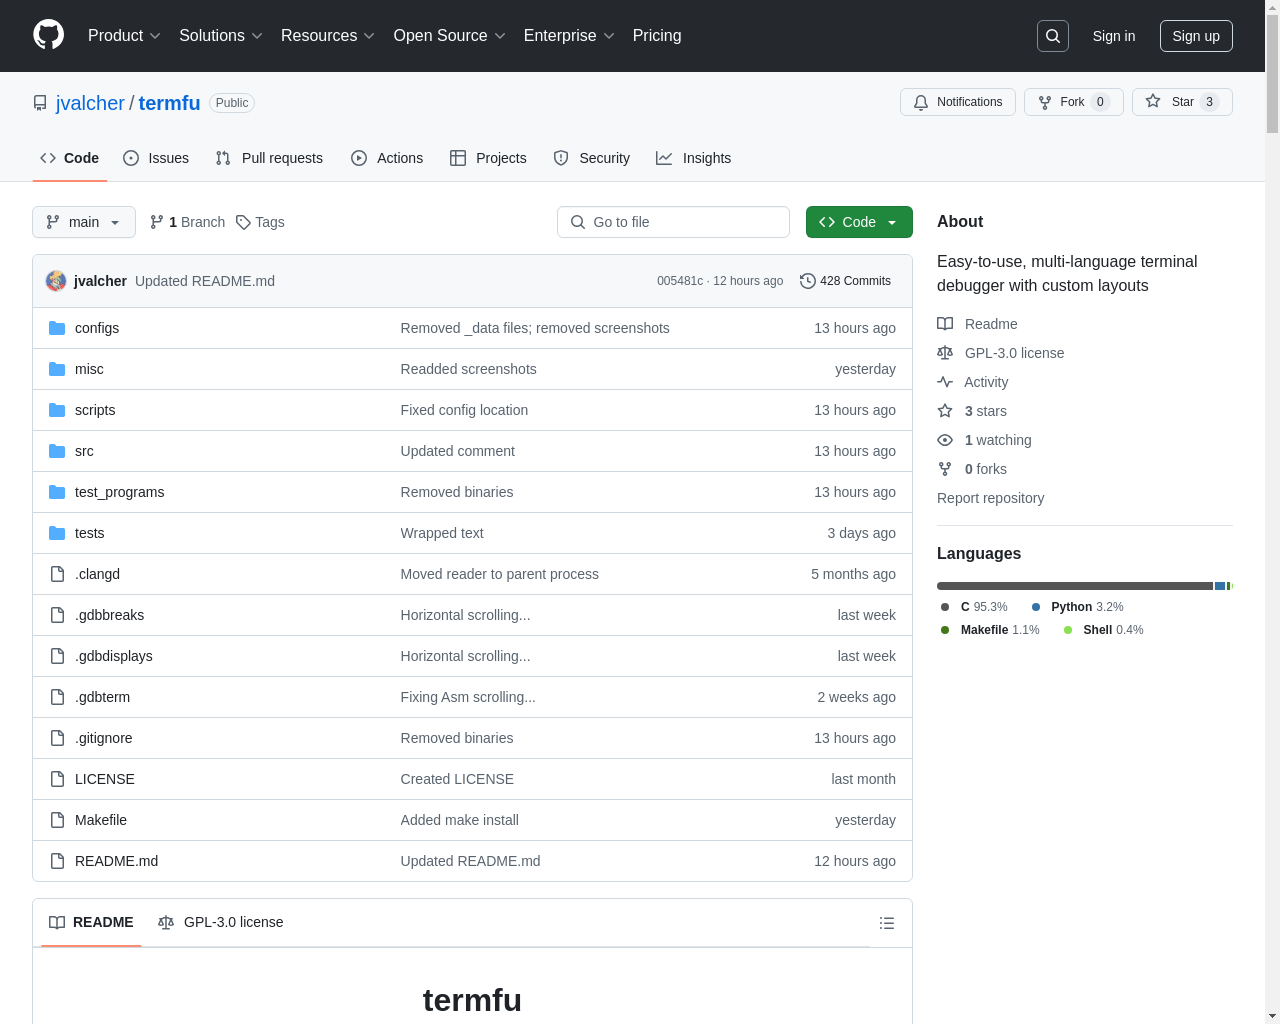Click the .gdbbreaks file icon

57,615
